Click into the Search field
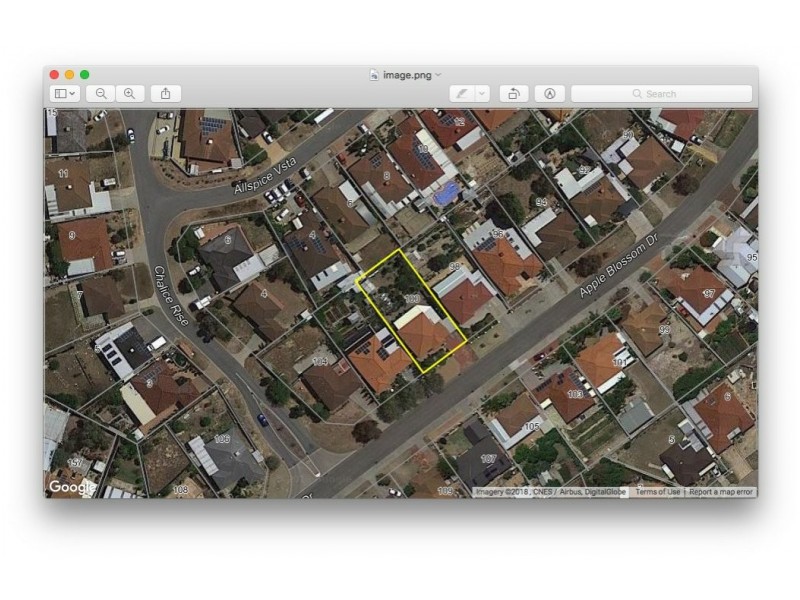Image resolution: width=800 pixels, height=600 pixels. [x=661, y=93]
